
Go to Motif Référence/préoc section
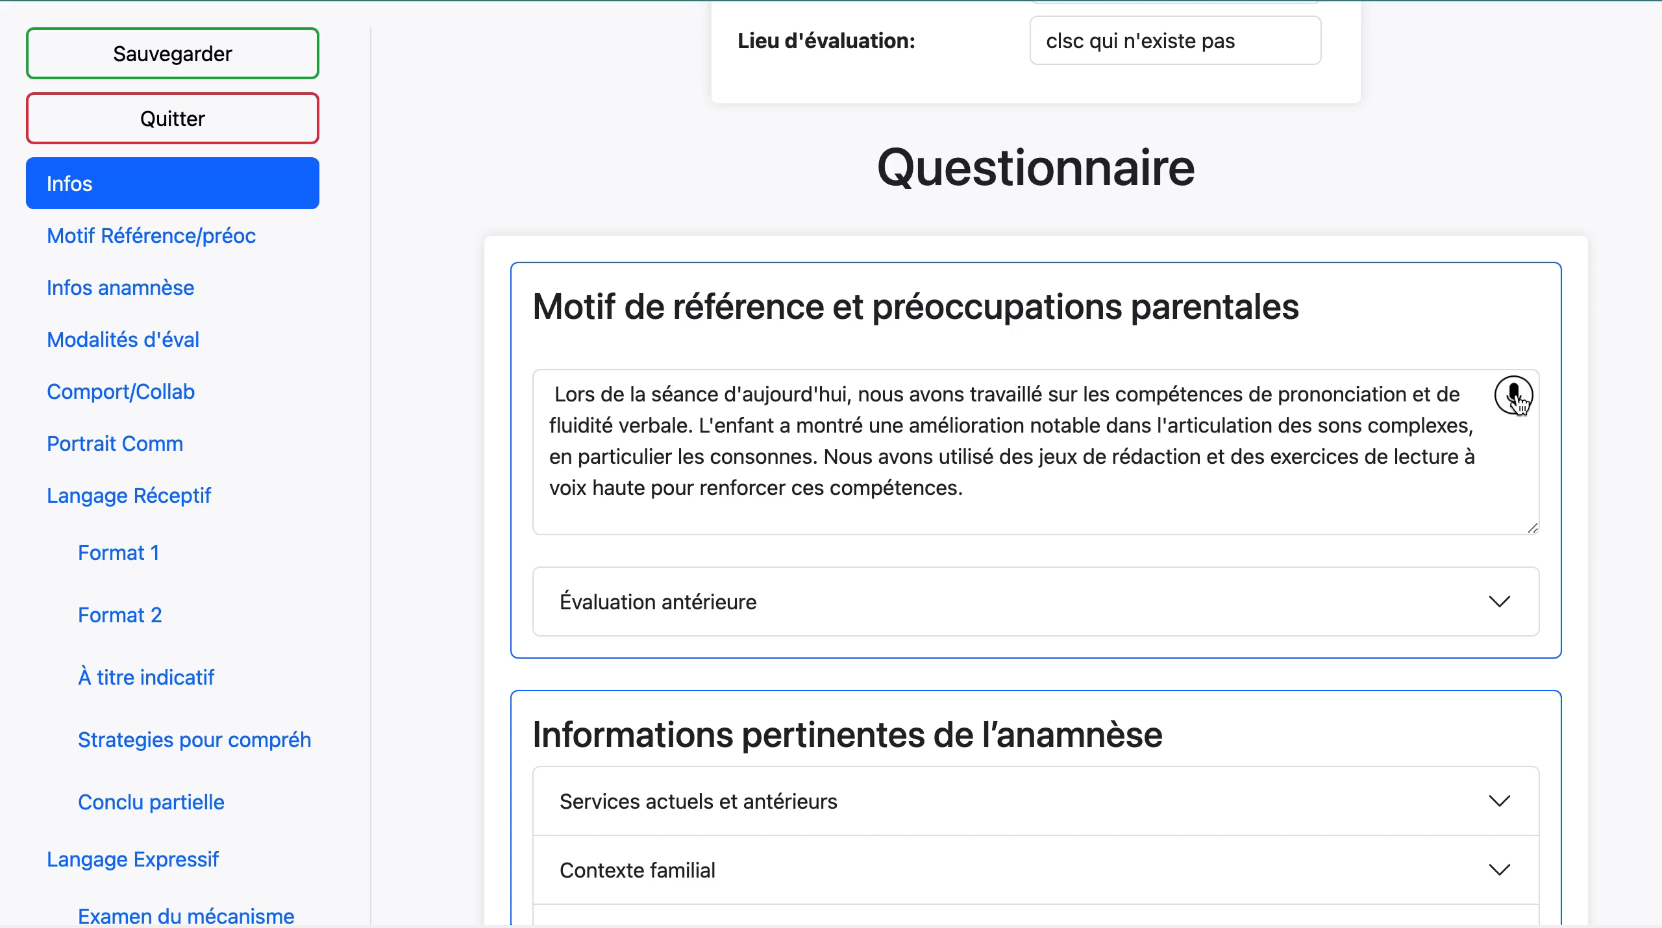tap(151, 236)
